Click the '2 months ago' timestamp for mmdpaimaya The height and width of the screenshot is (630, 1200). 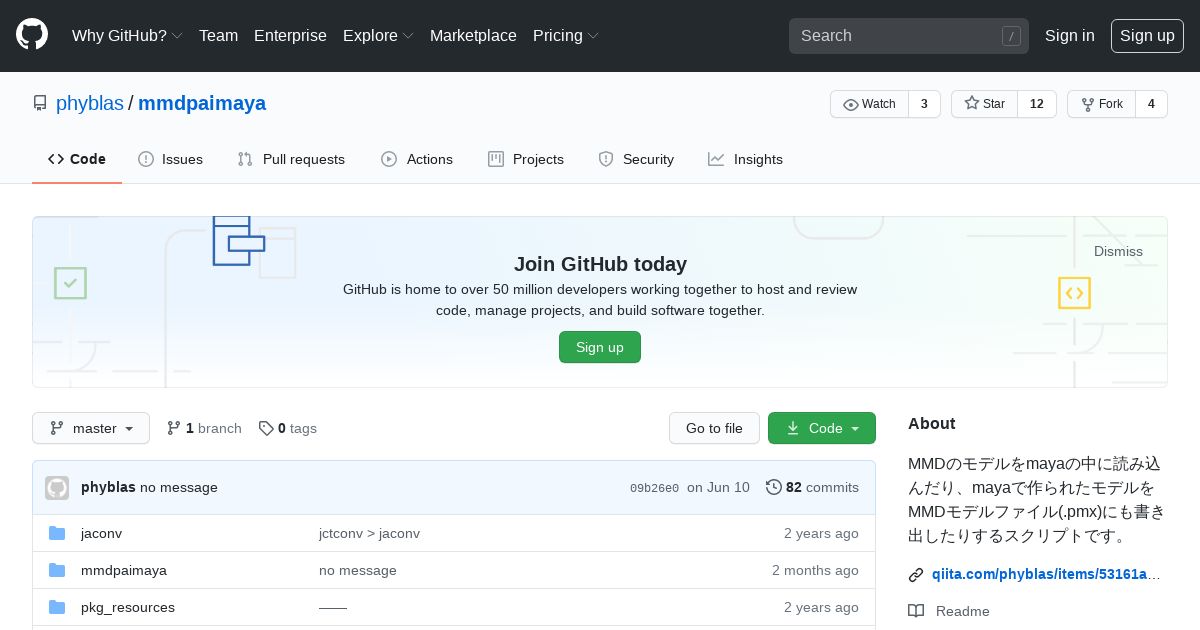(815, 570)
